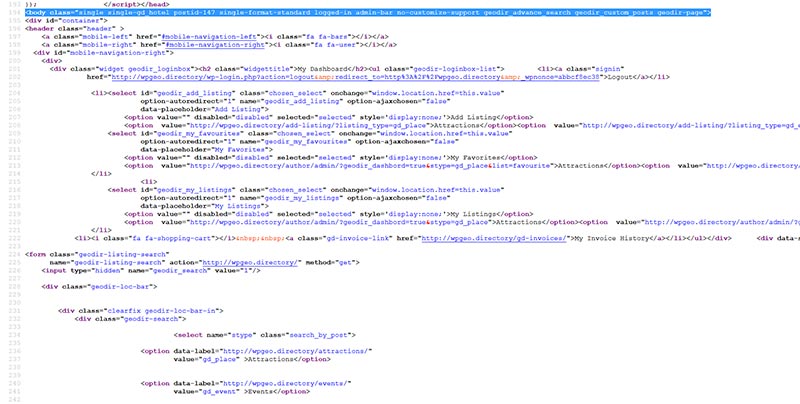Image resolution: width=800 pixels, height=404 pixels.
Task: Click the select name "stype" value
Action: pos(242,335)
